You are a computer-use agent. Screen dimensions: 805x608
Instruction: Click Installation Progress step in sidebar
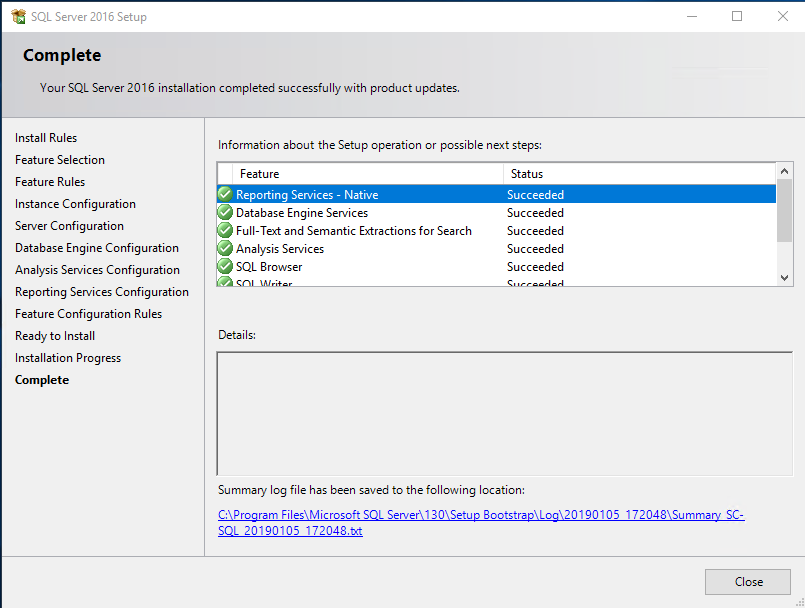[68, 358]
